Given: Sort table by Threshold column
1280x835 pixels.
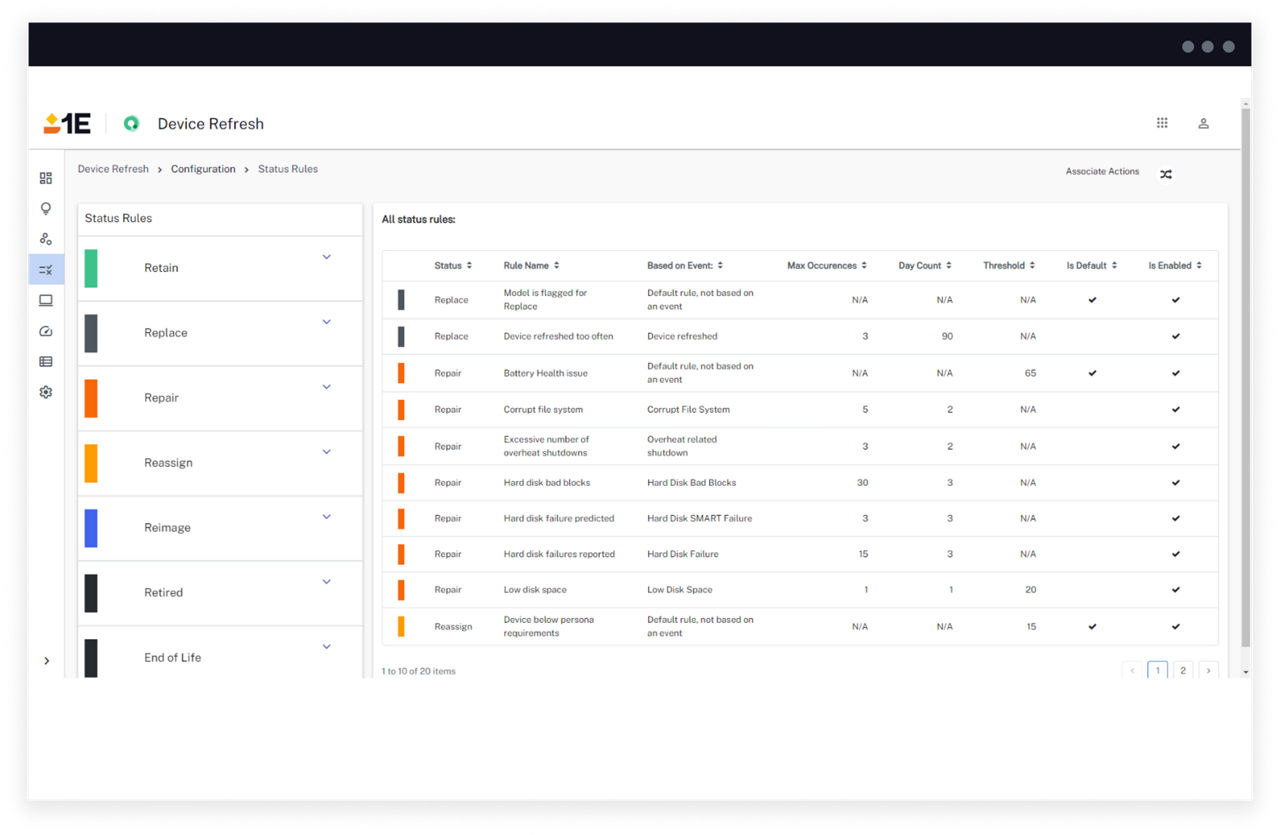Looking at the screenshot, I should [1009, 266].
